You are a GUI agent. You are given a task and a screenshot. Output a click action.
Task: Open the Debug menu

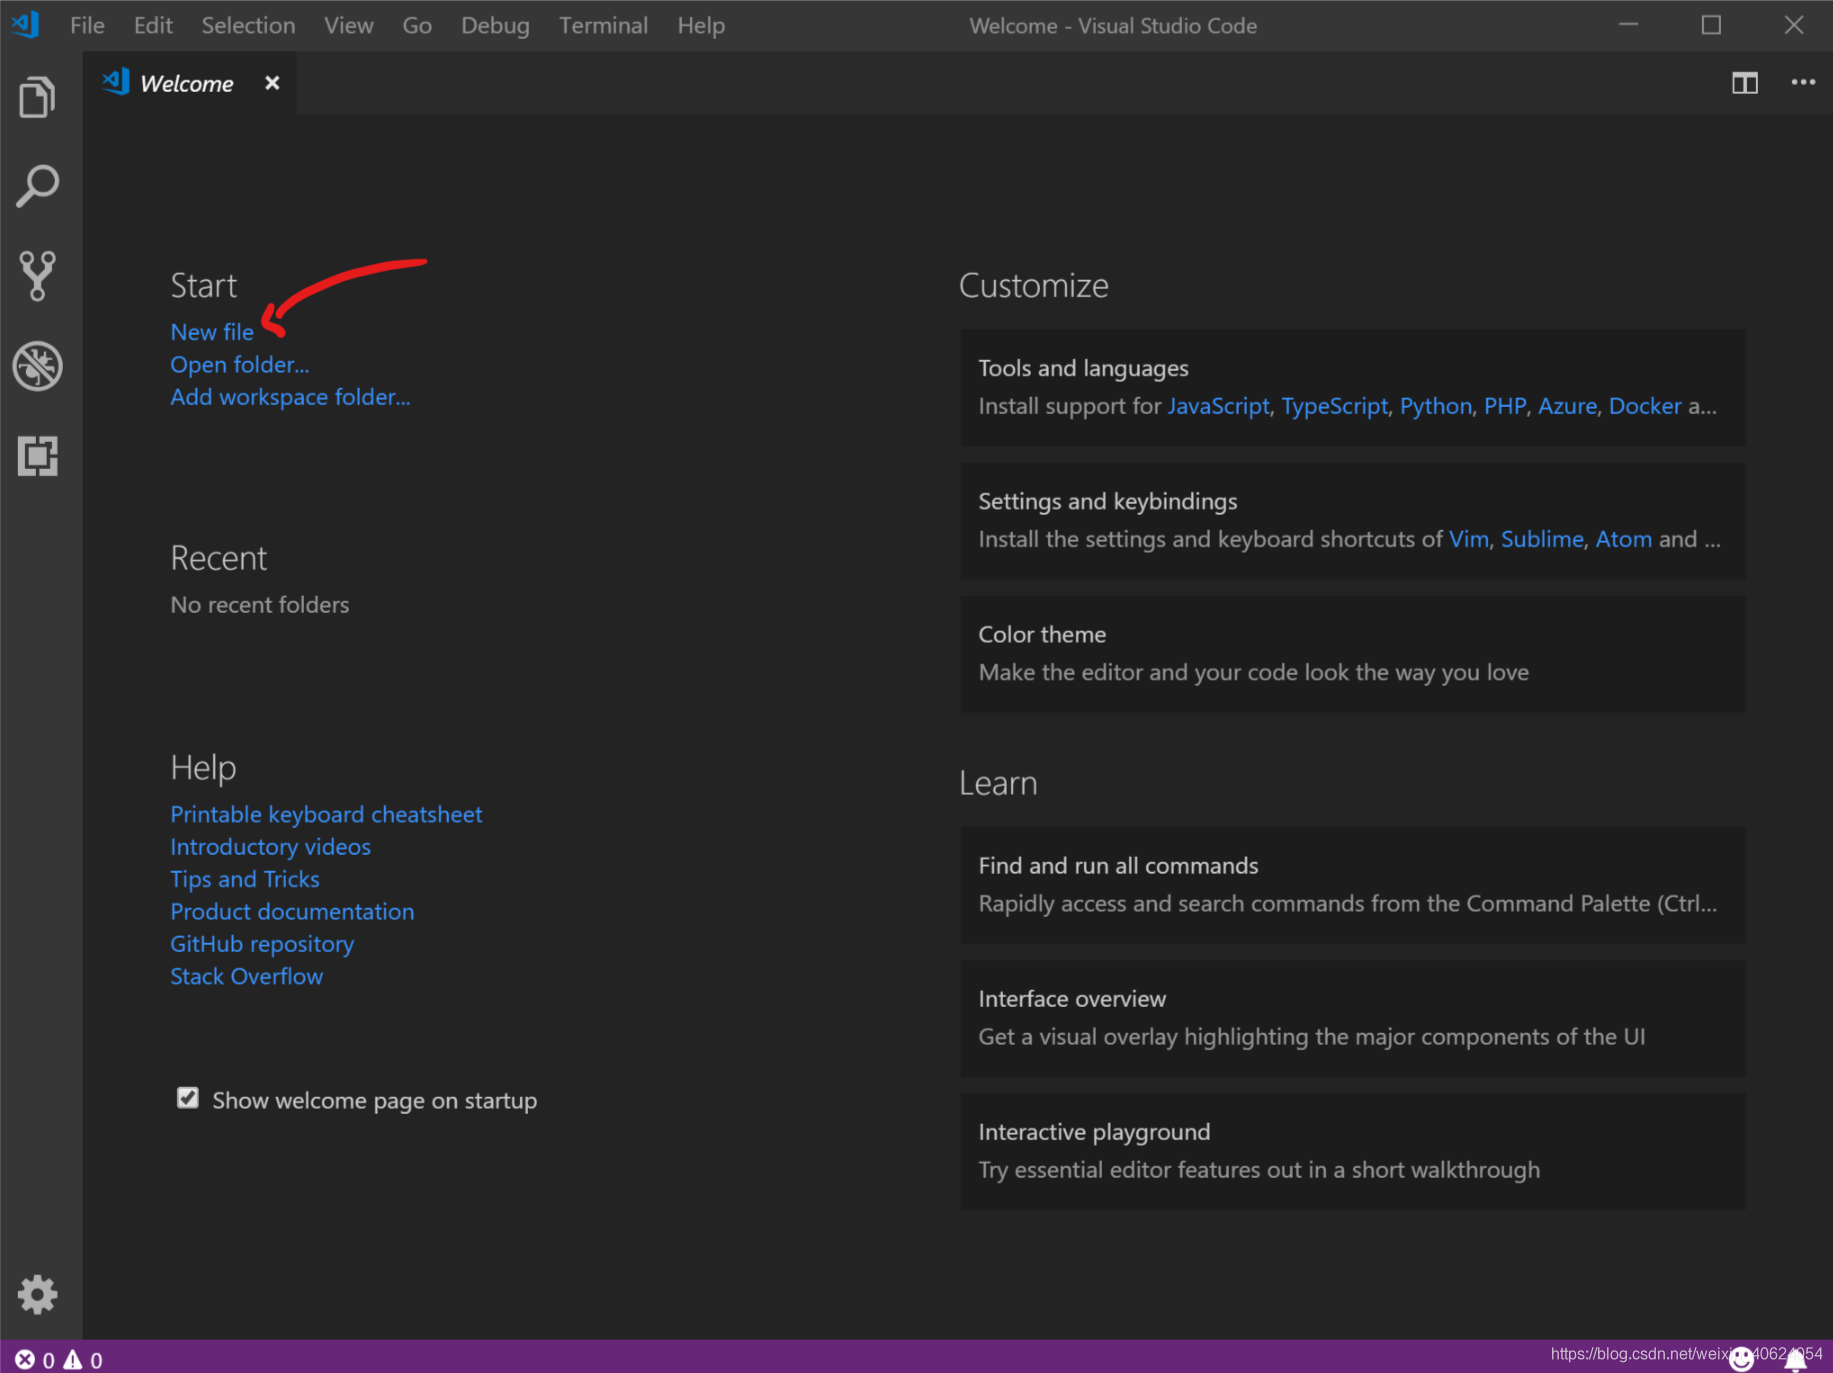tap(495, 25)
